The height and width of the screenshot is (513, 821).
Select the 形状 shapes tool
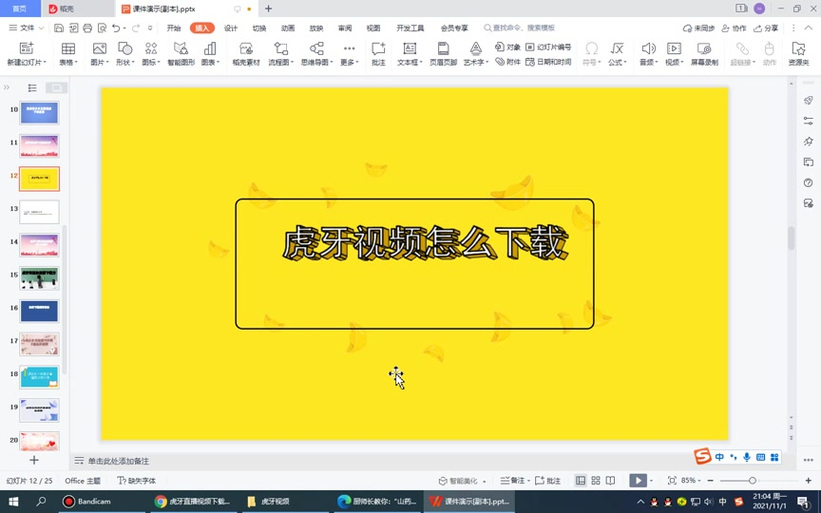coord(125,54)
